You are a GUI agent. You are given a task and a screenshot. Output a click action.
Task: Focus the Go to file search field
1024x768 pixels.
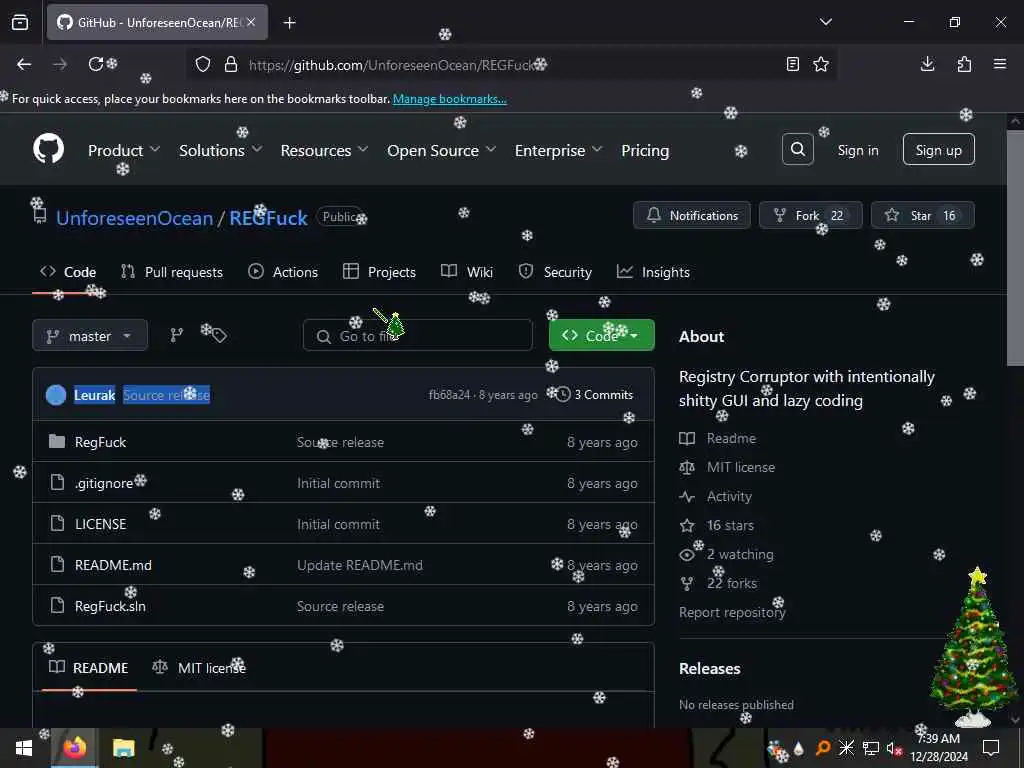(418, 336)
